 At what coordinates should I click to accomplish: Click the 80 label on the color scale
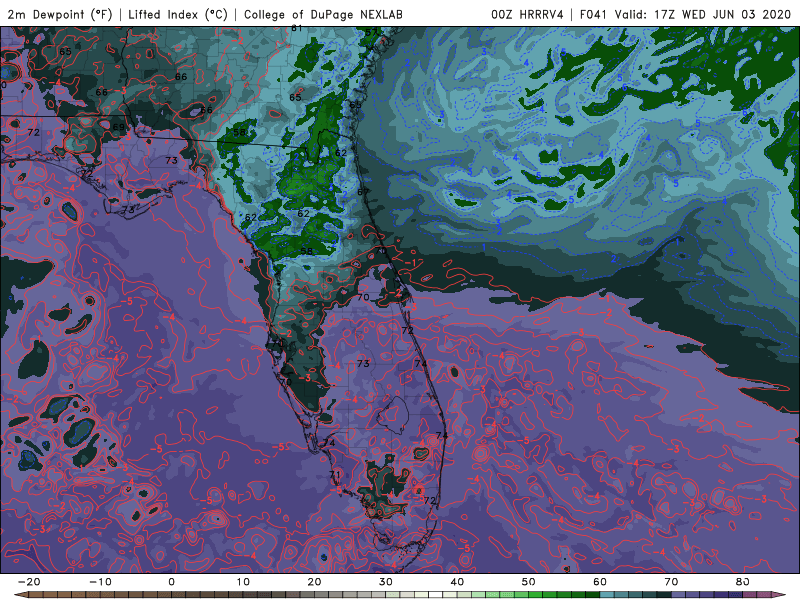click(x=743, y=582)
